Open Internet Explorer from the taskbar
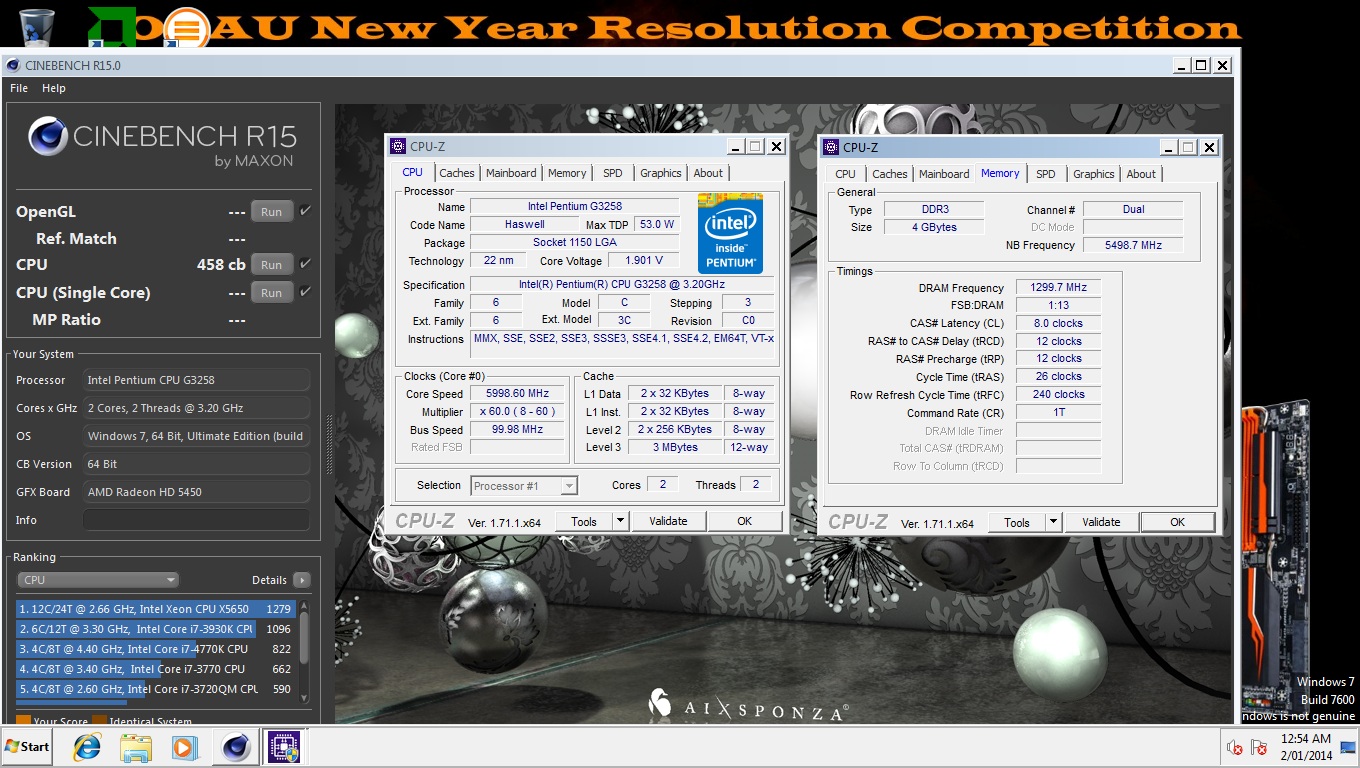 click(87, 747)
